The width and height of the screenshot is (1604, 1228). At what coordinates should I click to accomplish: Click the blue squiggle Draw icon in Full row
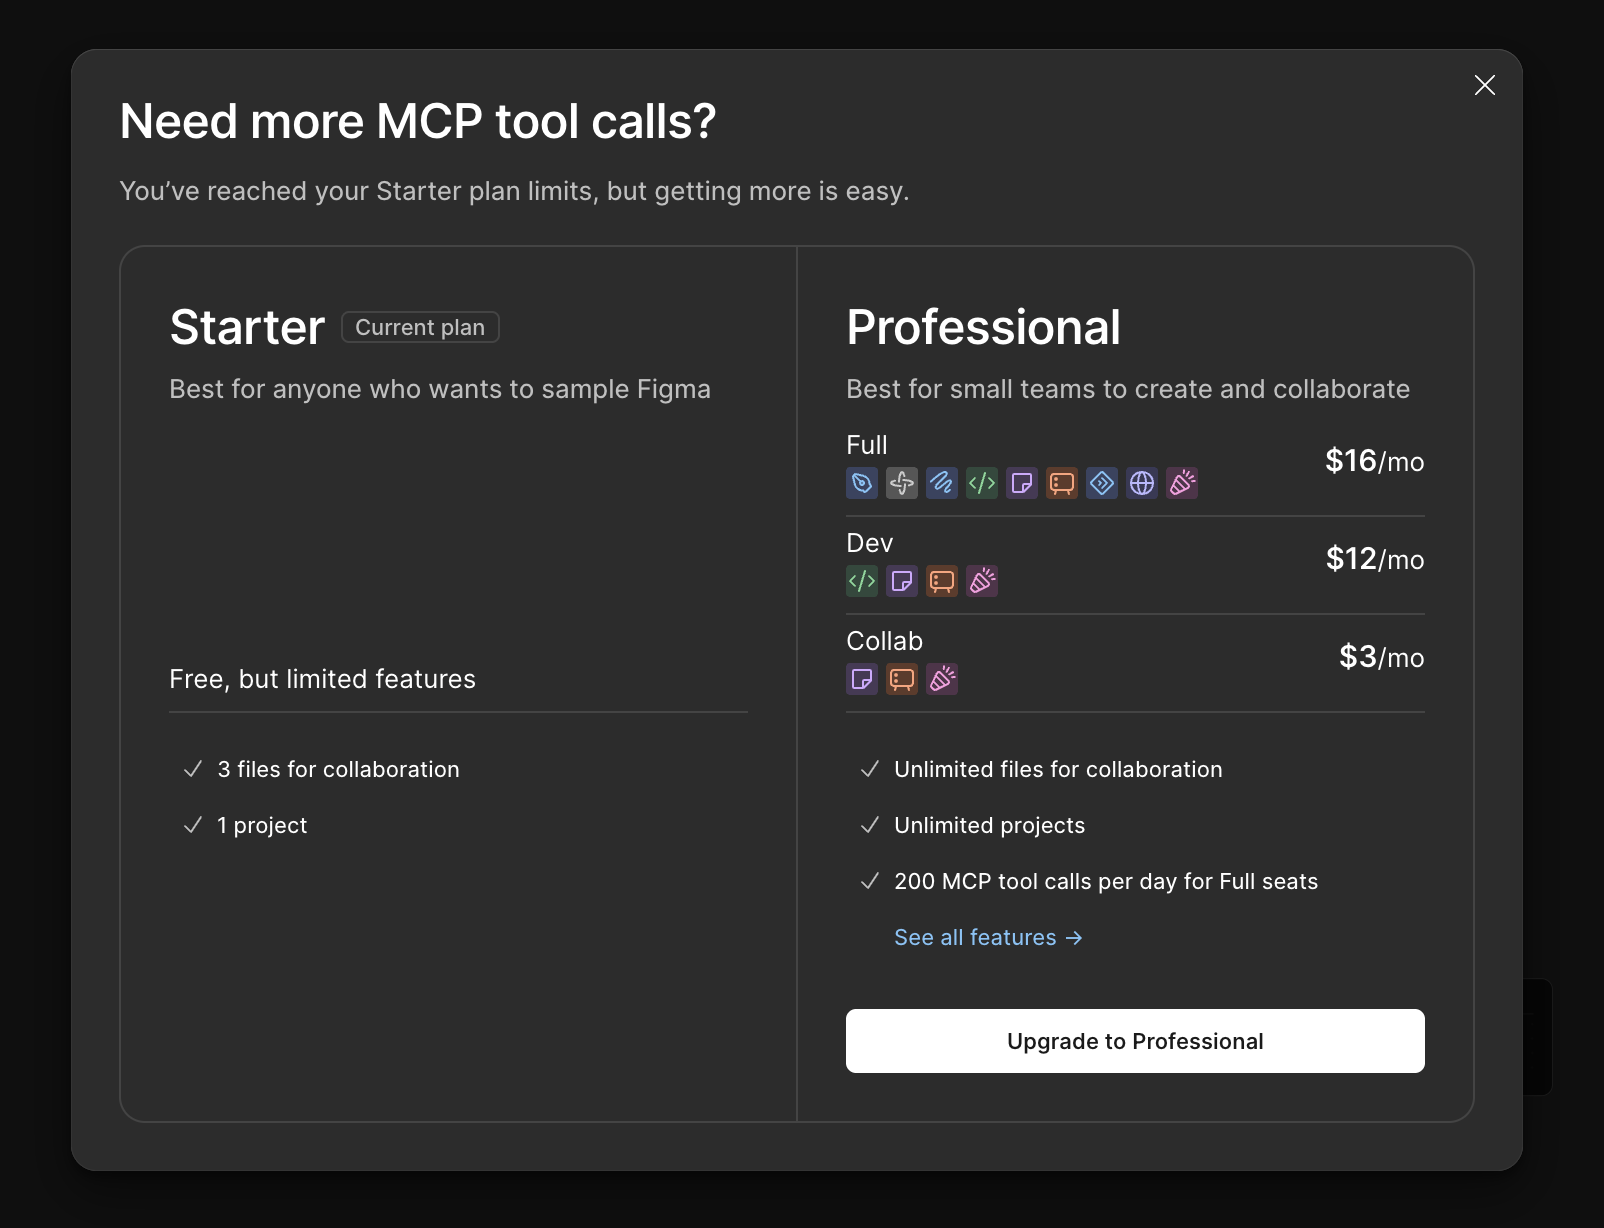[x=942, y=483]
